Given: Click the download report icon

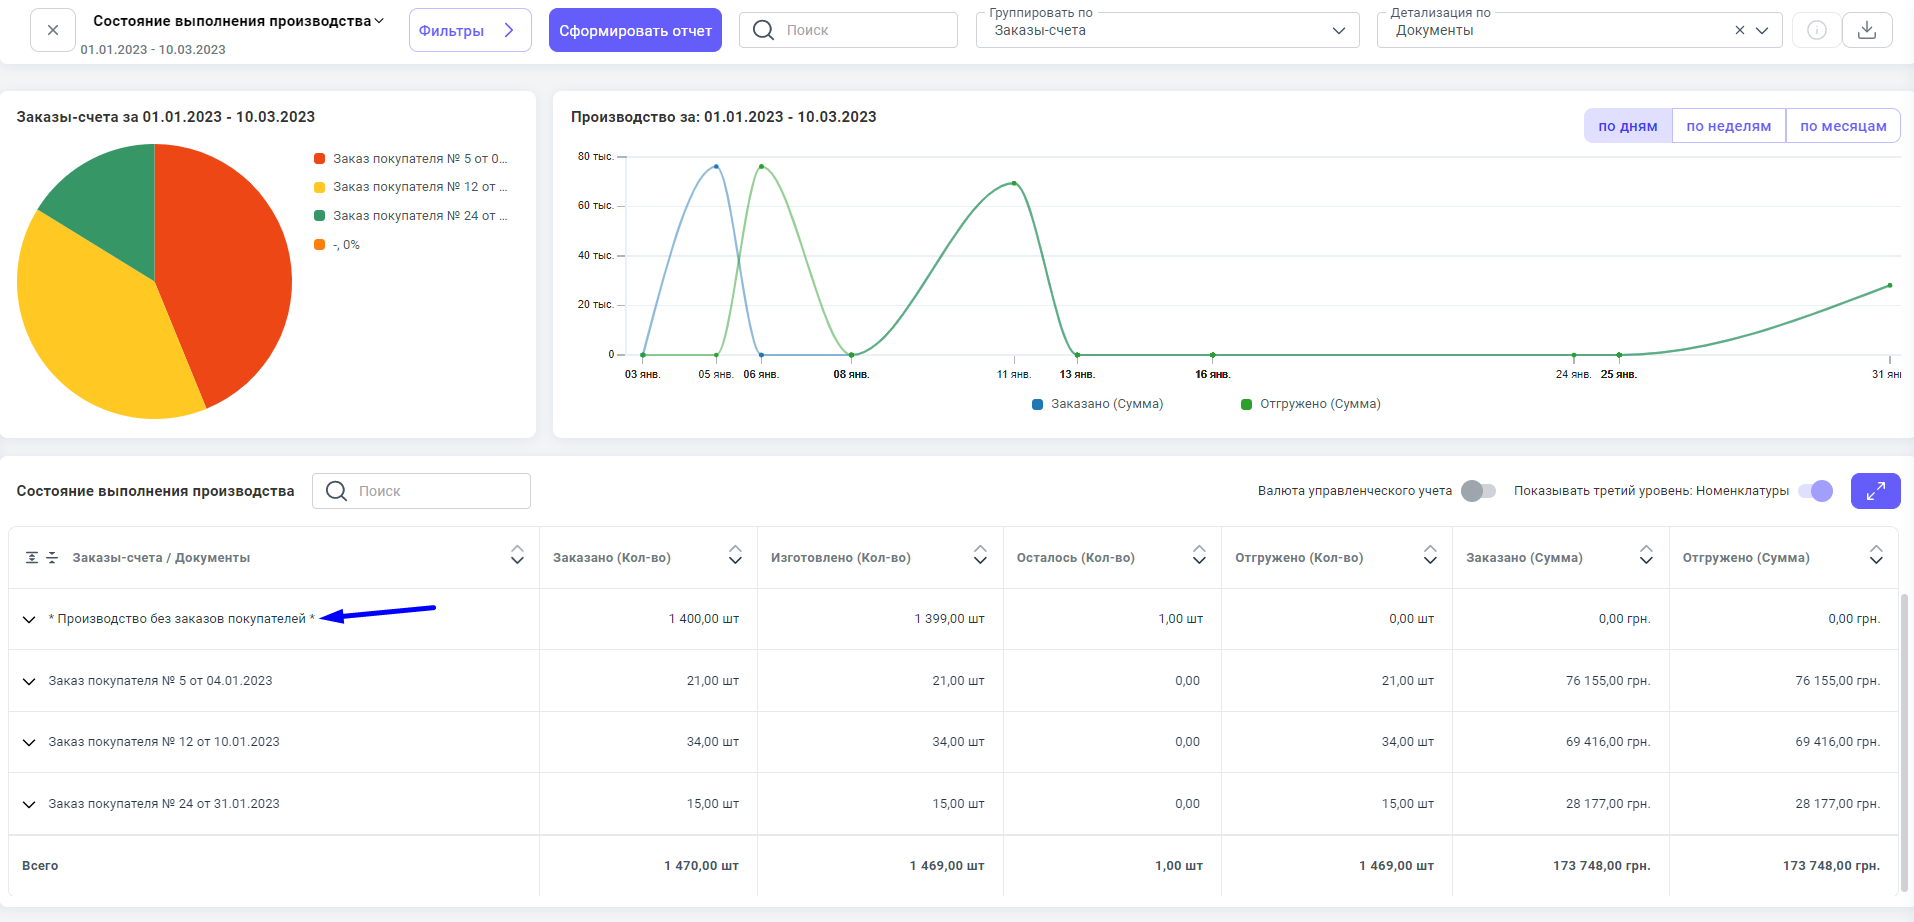Looking at the screenshot, I should click(x=1866, y=30).
